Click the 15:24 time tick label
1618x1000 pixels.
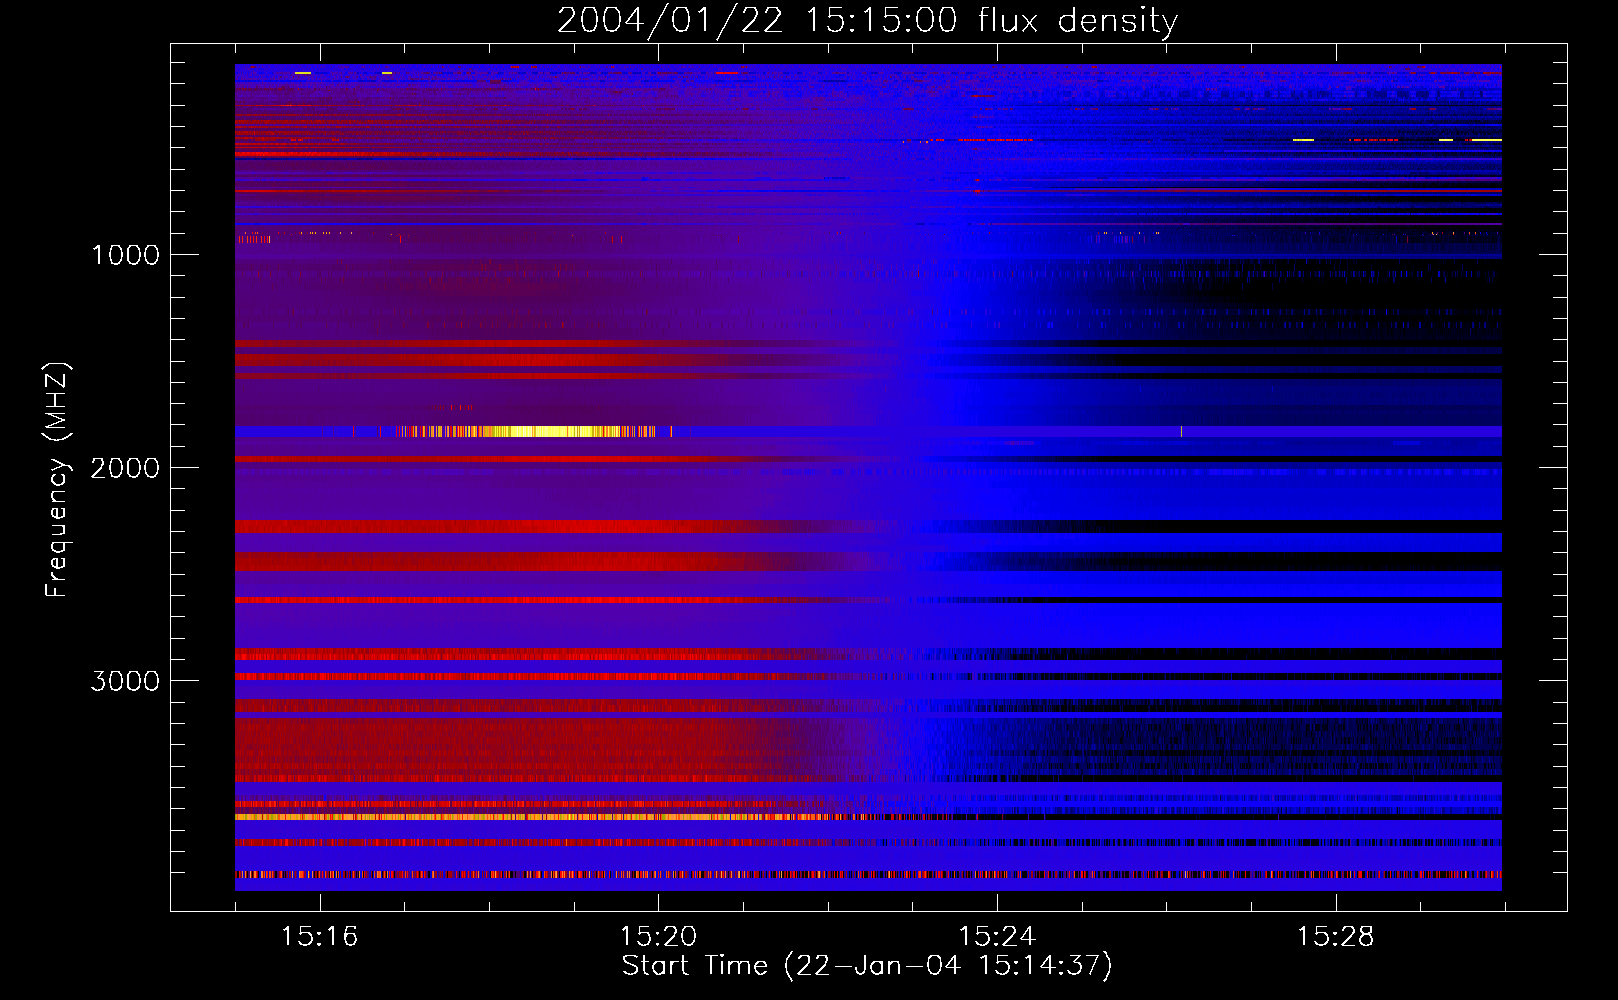coord(997,937)
